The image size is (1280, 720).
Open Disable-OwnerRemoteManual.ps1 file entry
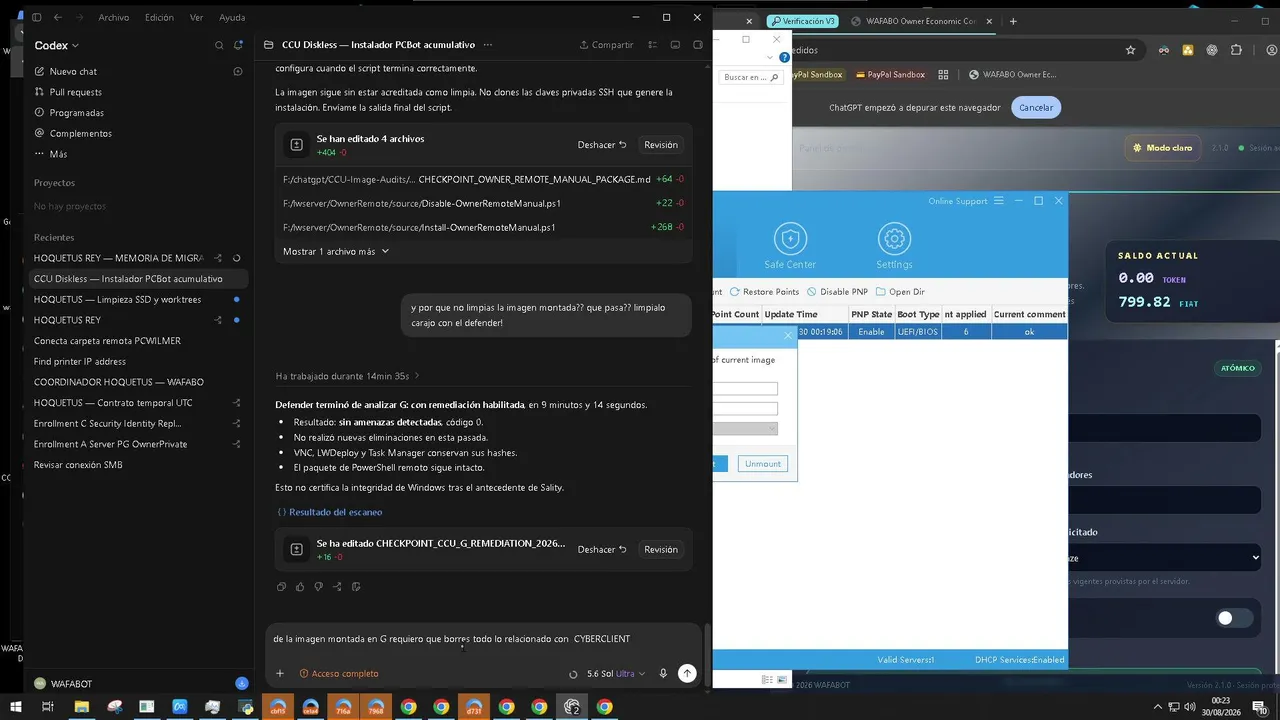(484, 203)
